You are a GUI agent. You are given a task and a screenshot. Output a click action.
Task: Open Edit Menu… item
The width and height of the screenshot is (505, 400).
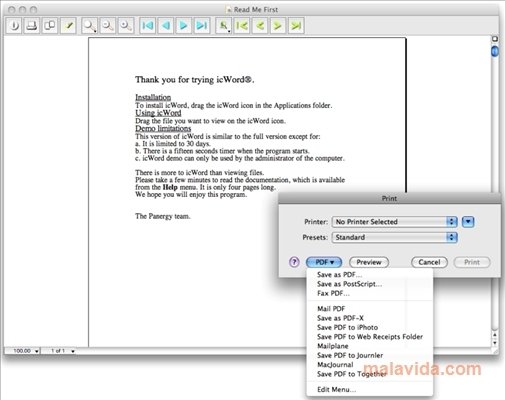369,389
